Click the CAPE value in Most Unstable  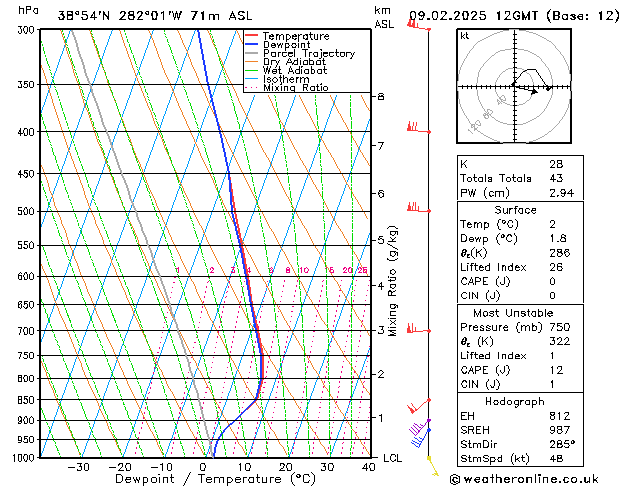[x=556, y=370]
